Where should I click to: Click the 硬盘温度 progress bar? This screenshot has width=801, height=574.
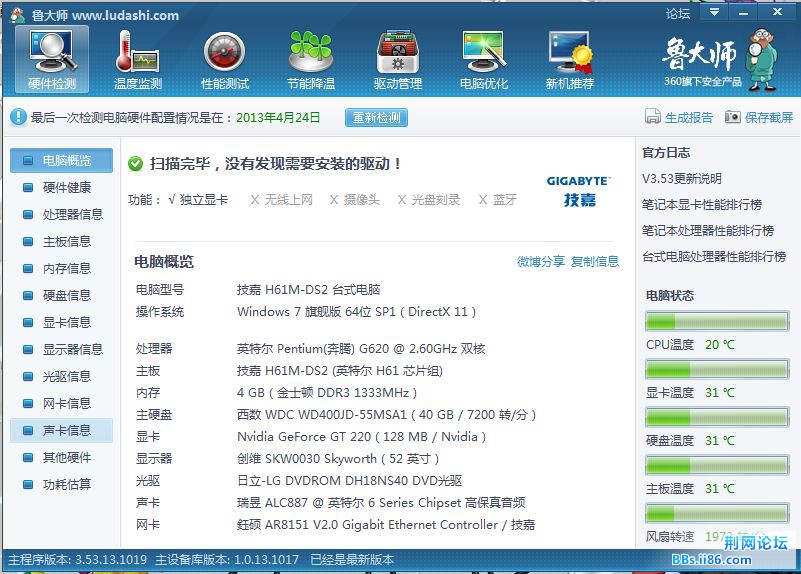tap(717, 417)
